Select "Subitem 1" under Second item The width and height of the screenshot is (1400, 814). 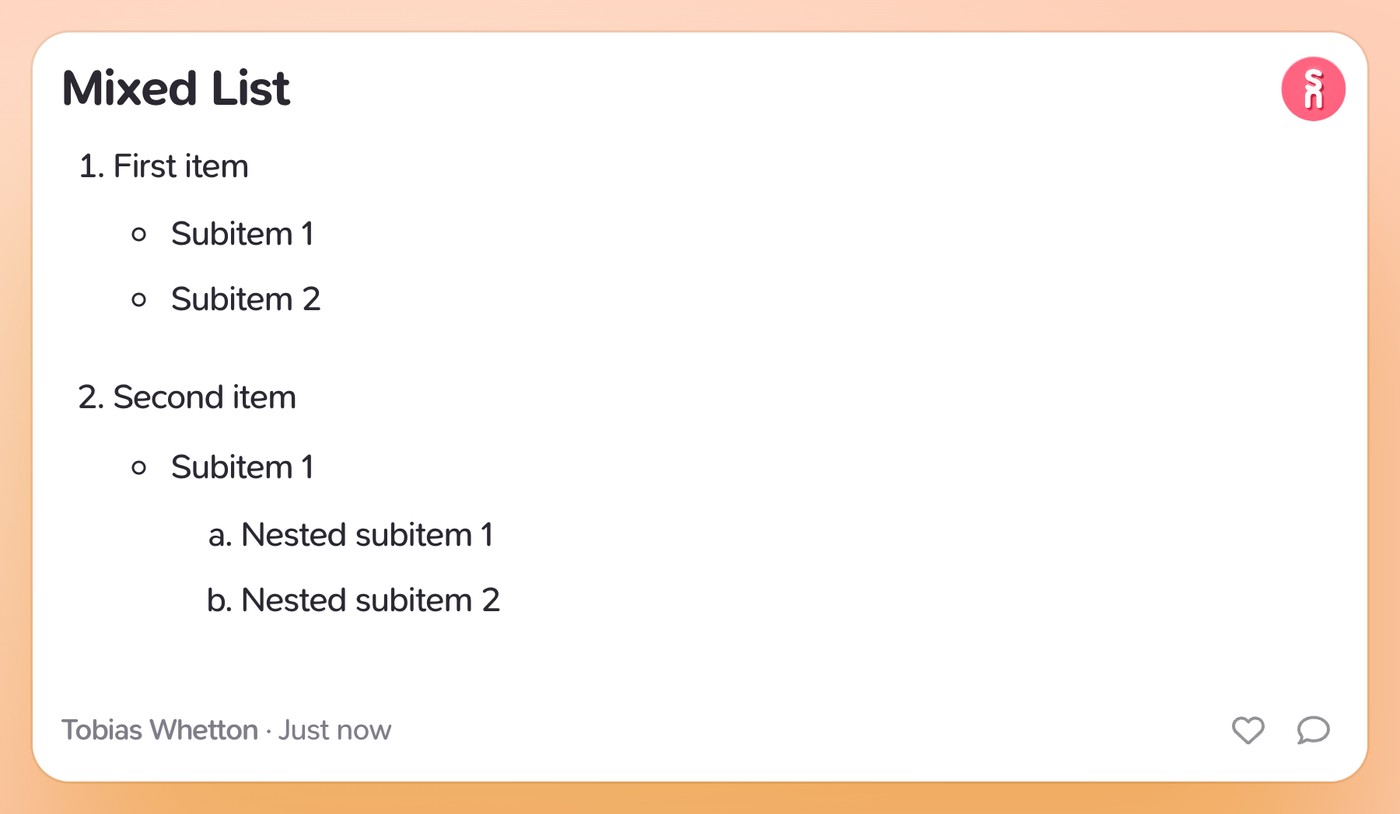(x=242, y=467)
